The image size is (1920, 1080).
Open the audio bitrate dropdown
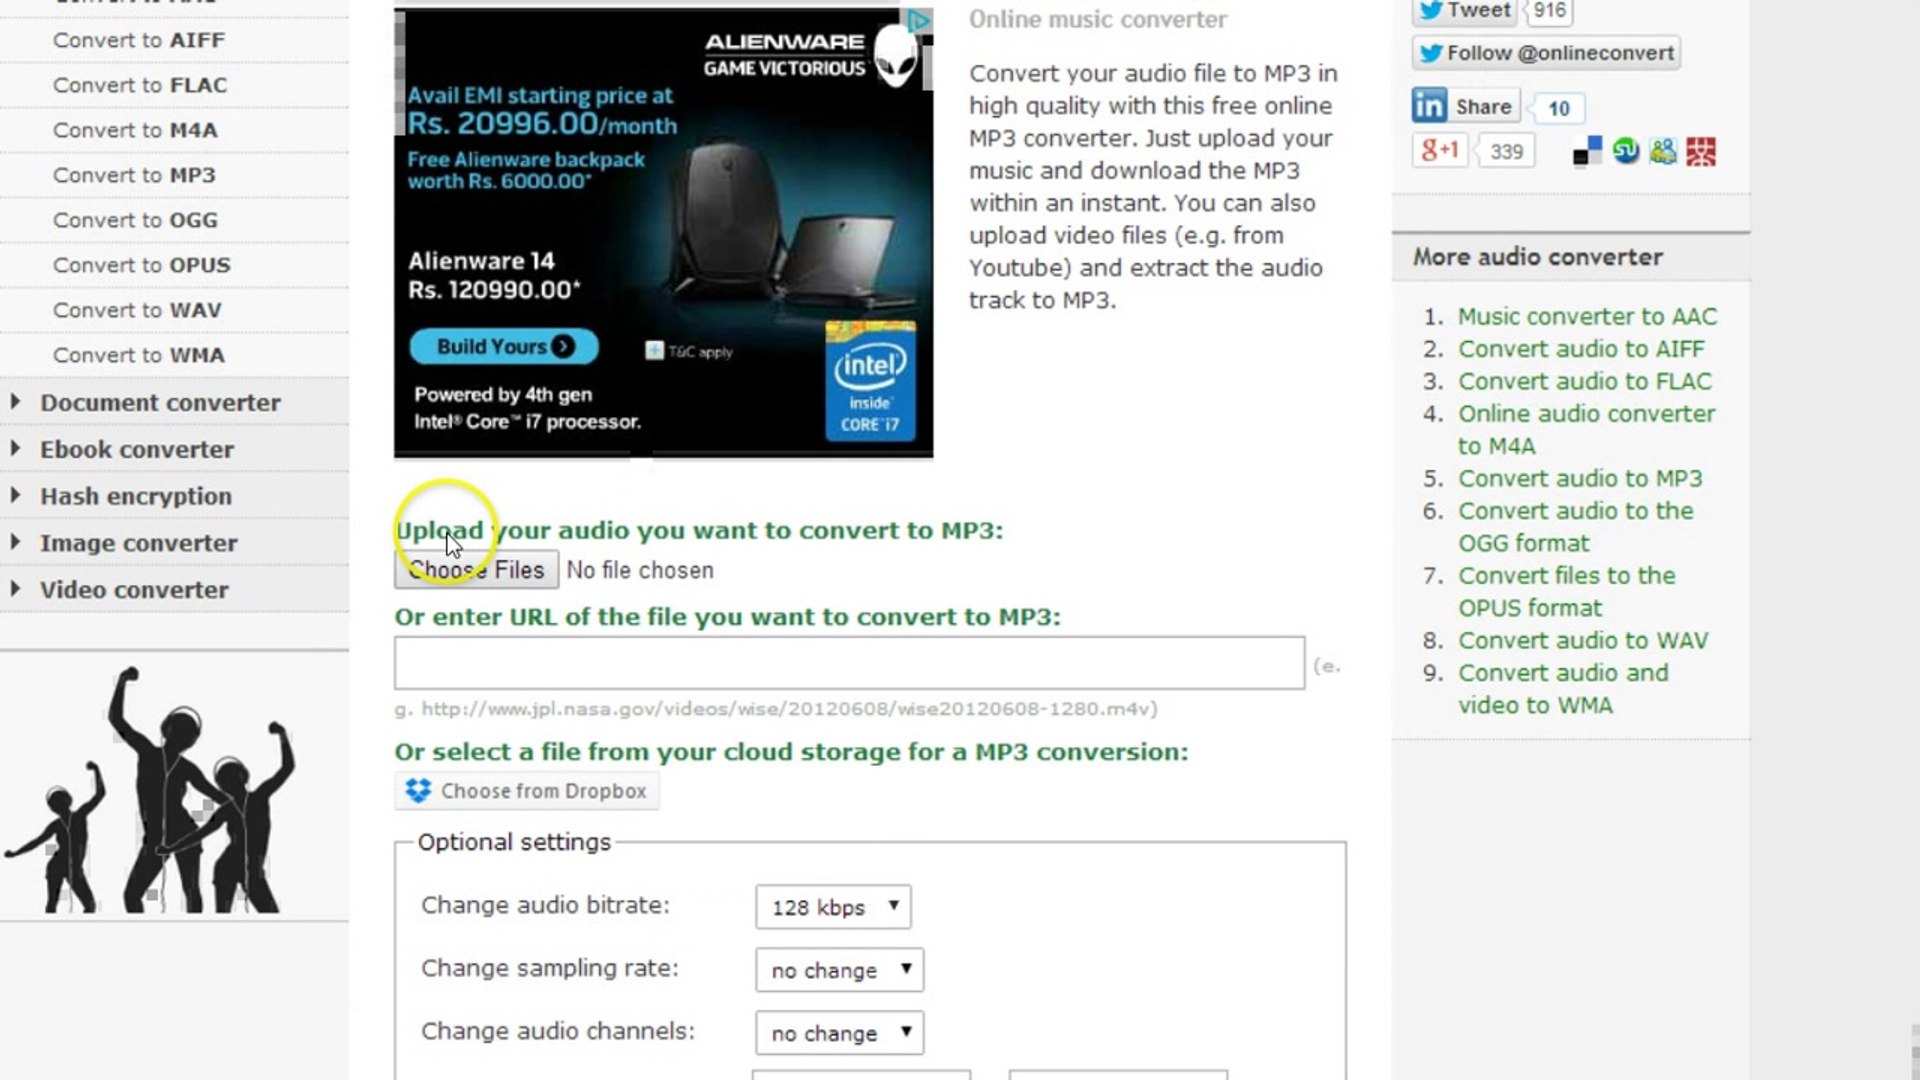click(832, 907)
